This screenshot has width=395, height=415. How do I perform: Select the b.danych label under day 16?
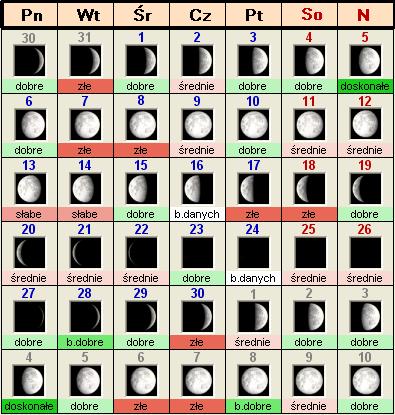[197, 214]
